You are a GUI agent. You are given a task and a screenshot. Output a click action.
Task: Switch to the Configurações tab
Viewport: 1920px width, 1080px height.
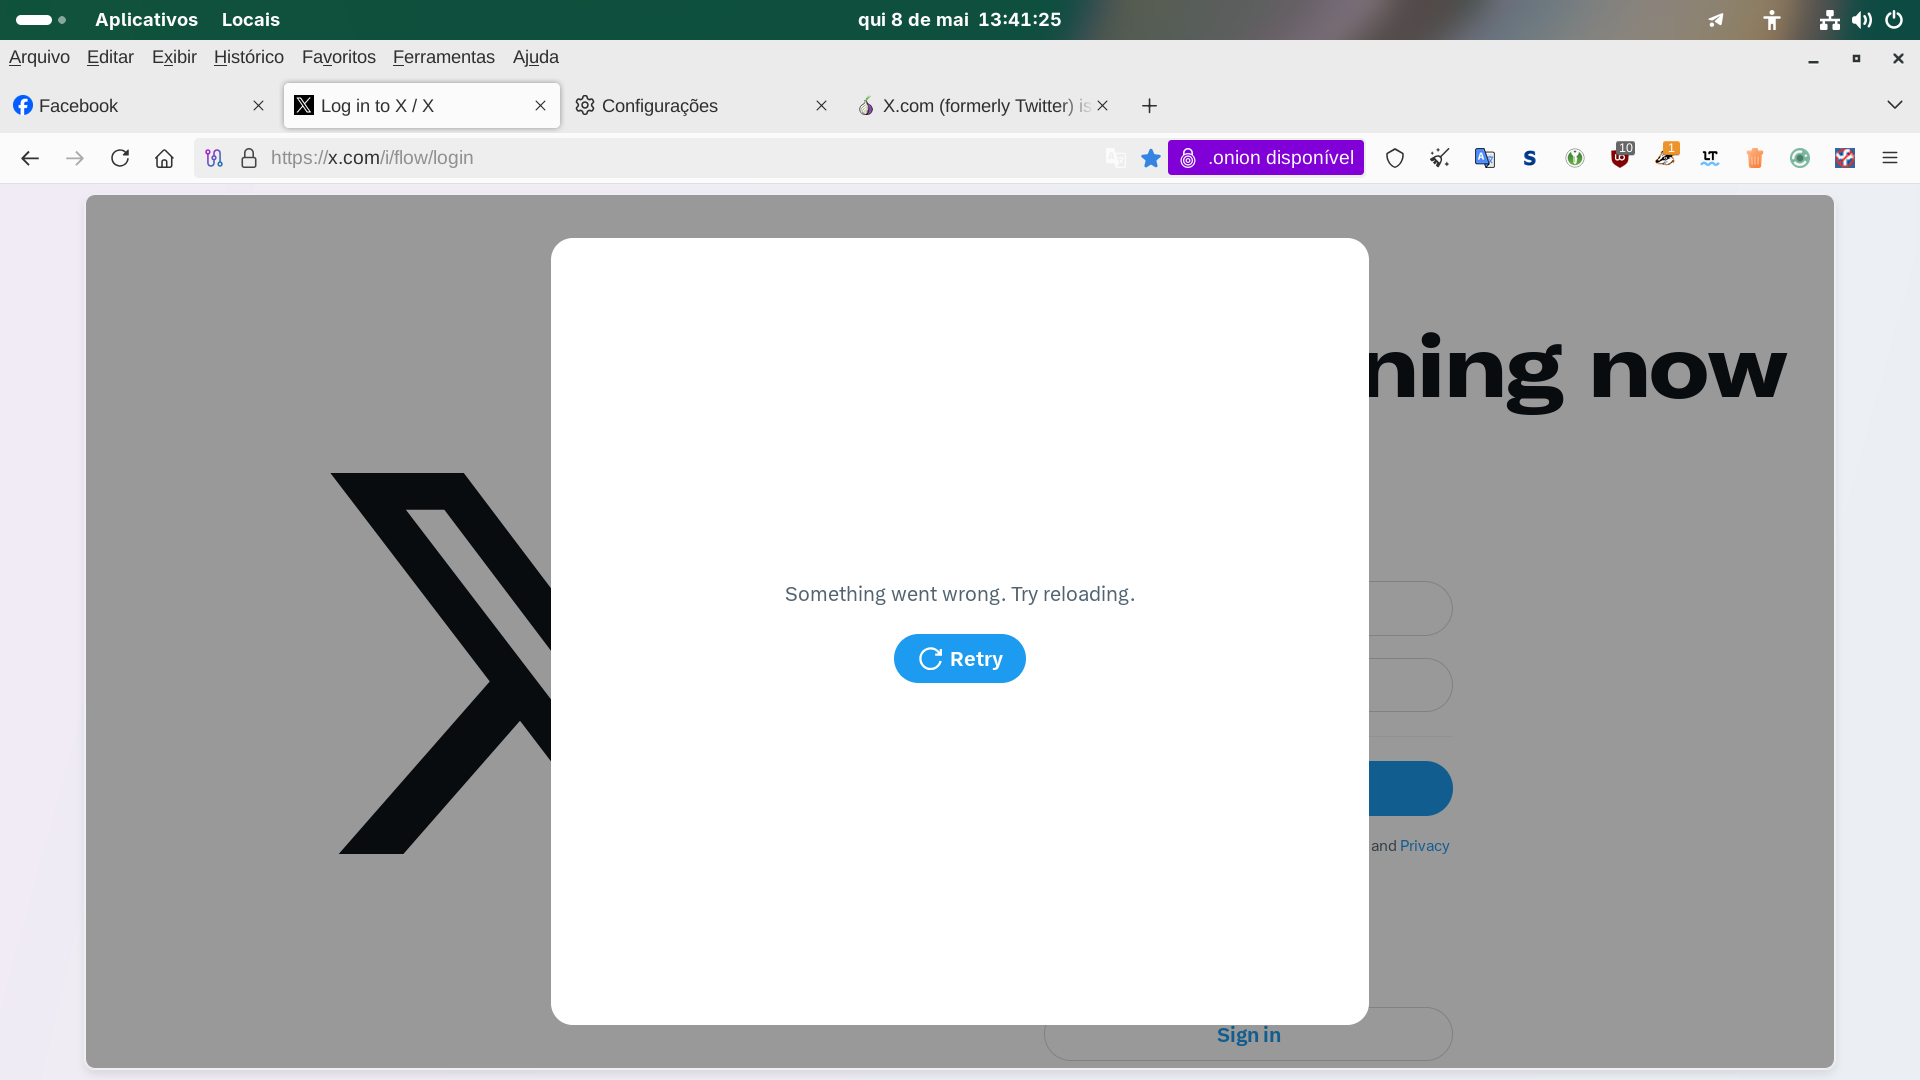pos(702,106)
